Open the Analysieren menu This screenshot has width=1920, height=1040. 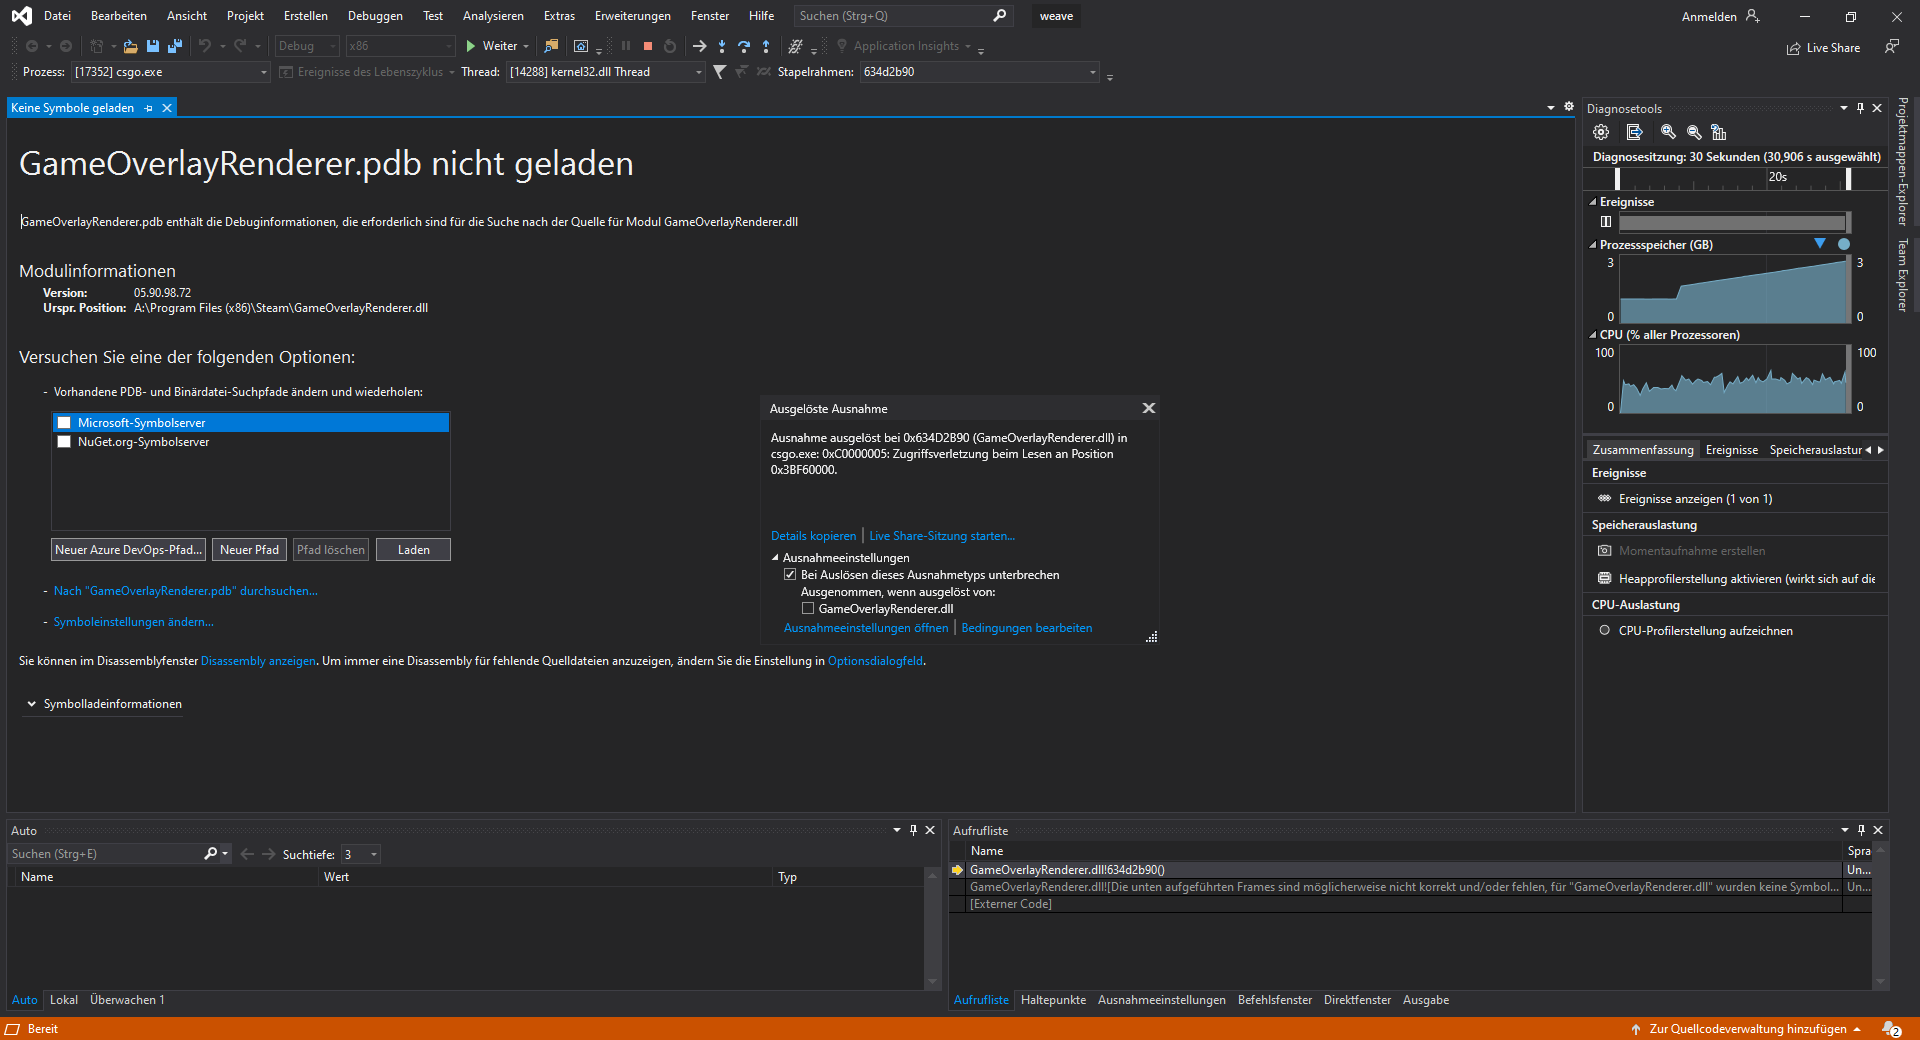point(493,16)
